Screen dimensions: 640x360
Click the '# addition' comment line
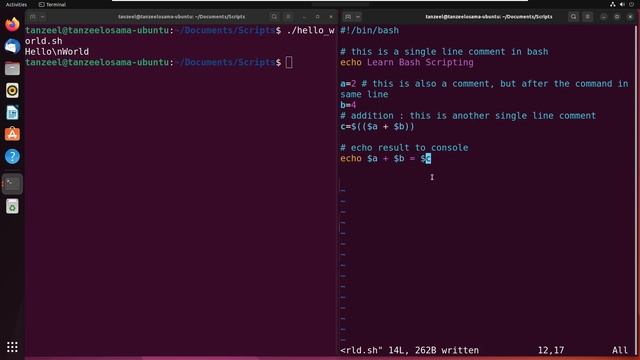(468, 116)
